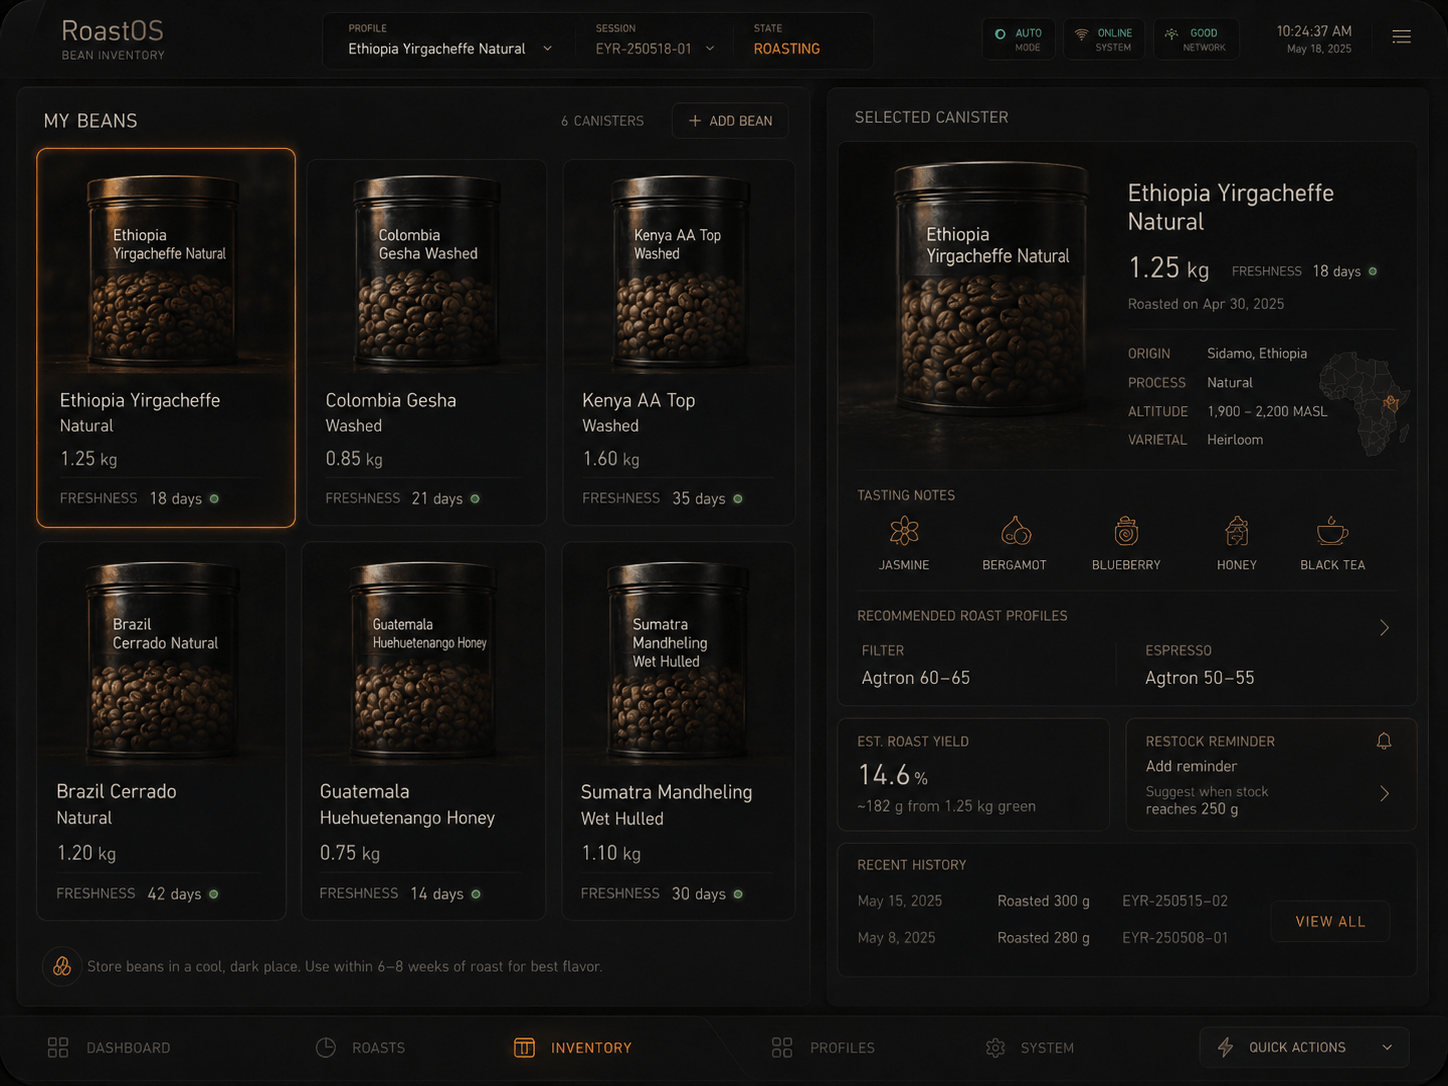Image resolution: width=1448 pixels, height=1086 pixels.
Task: Click the 1,900 – 2,200 MASL altitude
Action: pyautogui.click(x=1267, y=412)
